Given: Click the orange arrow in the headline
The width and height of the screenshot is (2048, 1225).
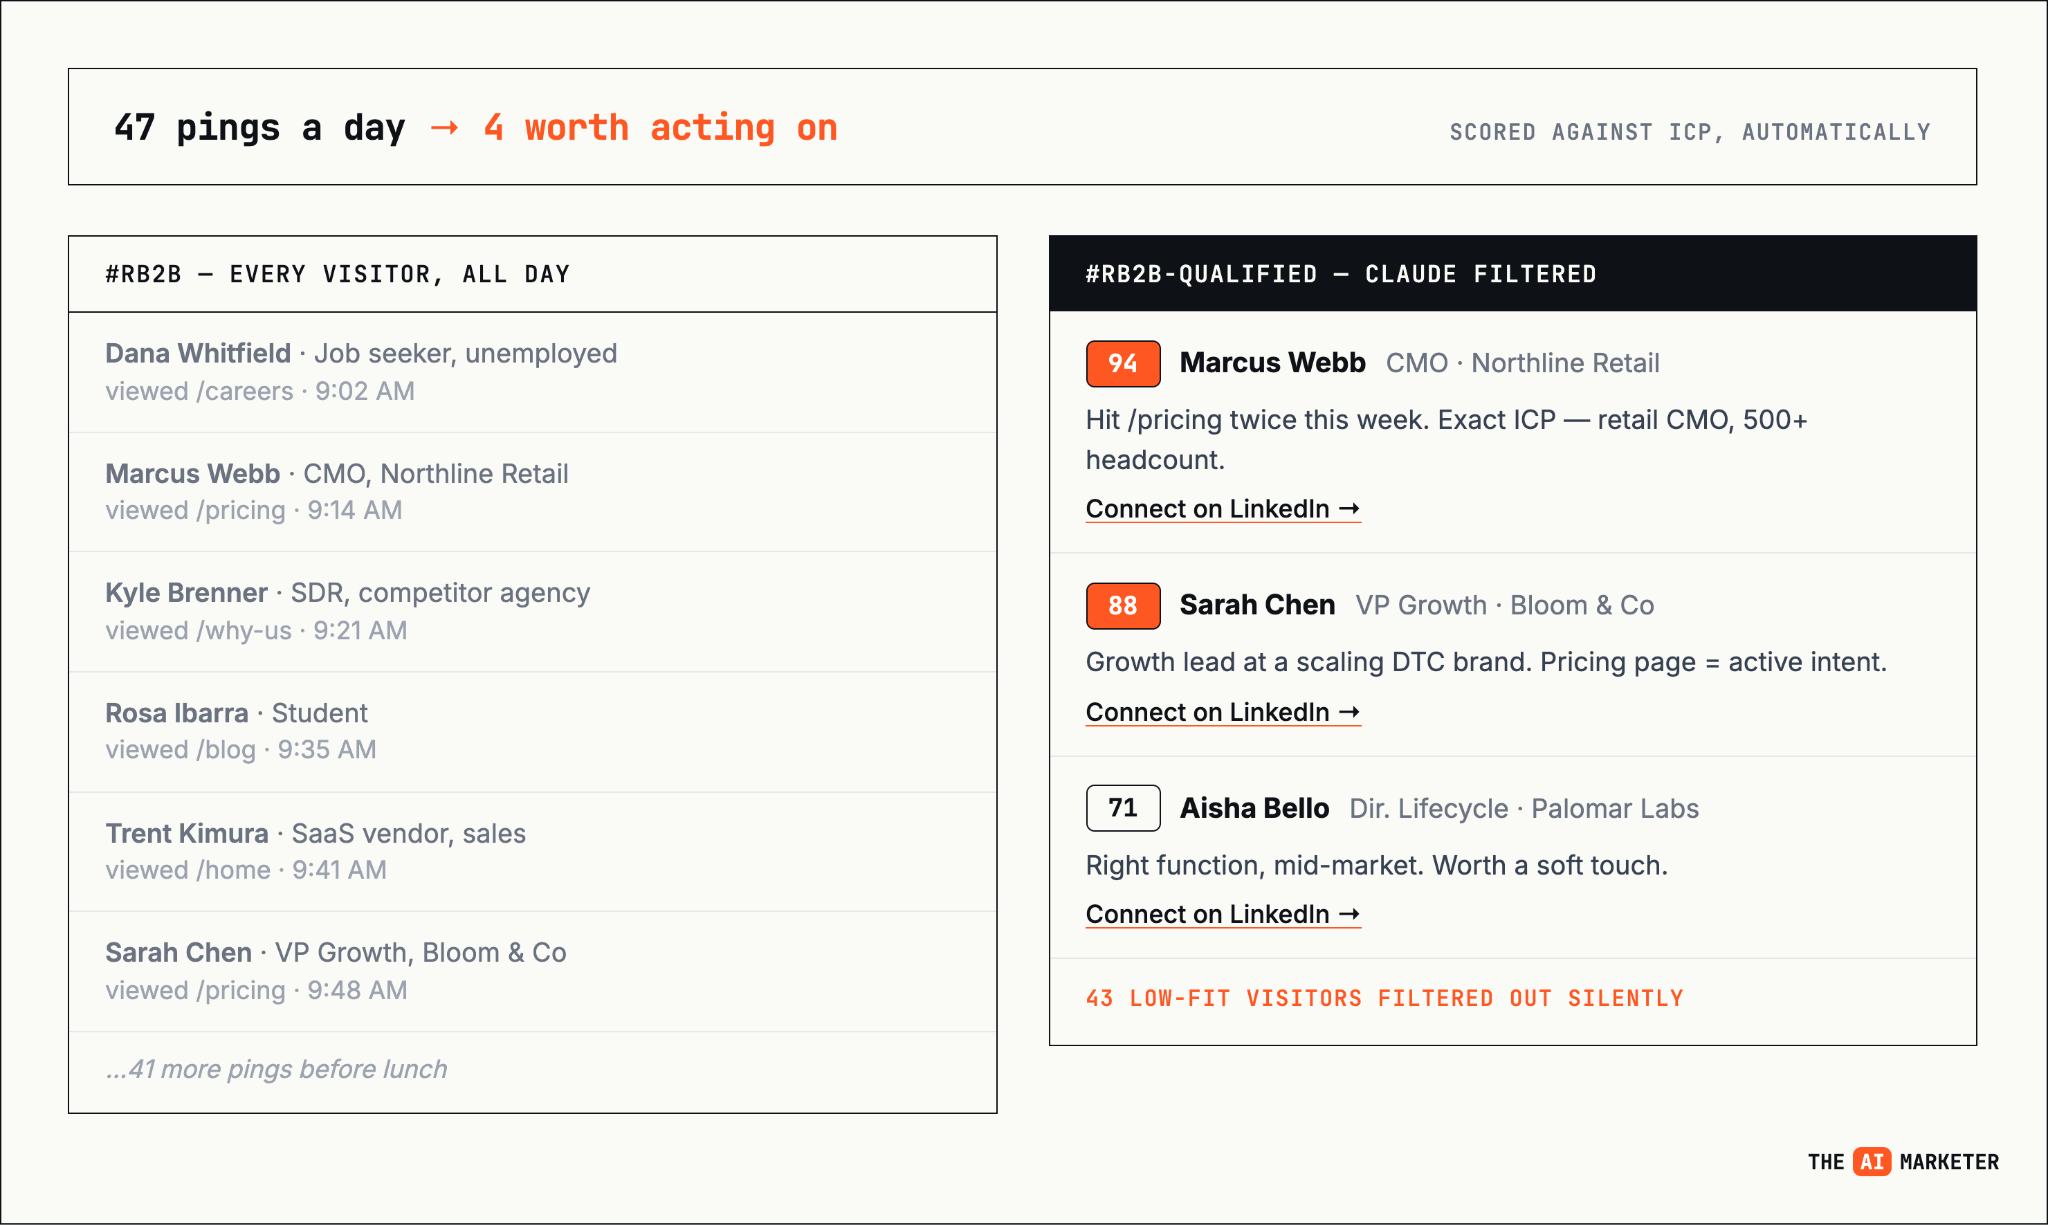Looking at the screenshot, I should (x=444, y=128).
